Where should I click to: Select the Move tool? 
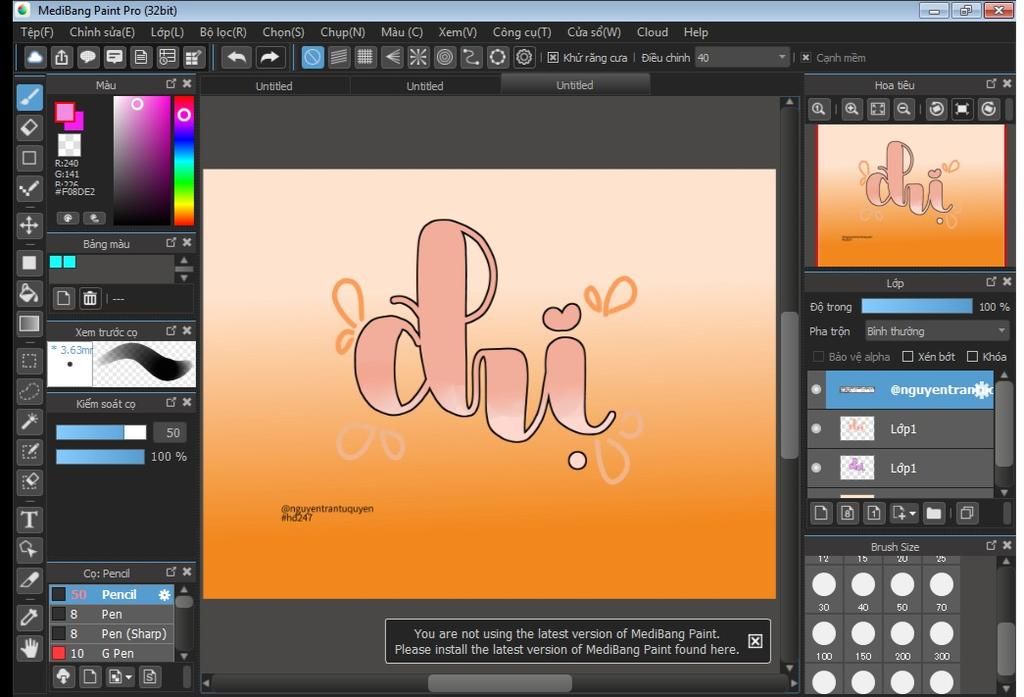tap(29, 225)
